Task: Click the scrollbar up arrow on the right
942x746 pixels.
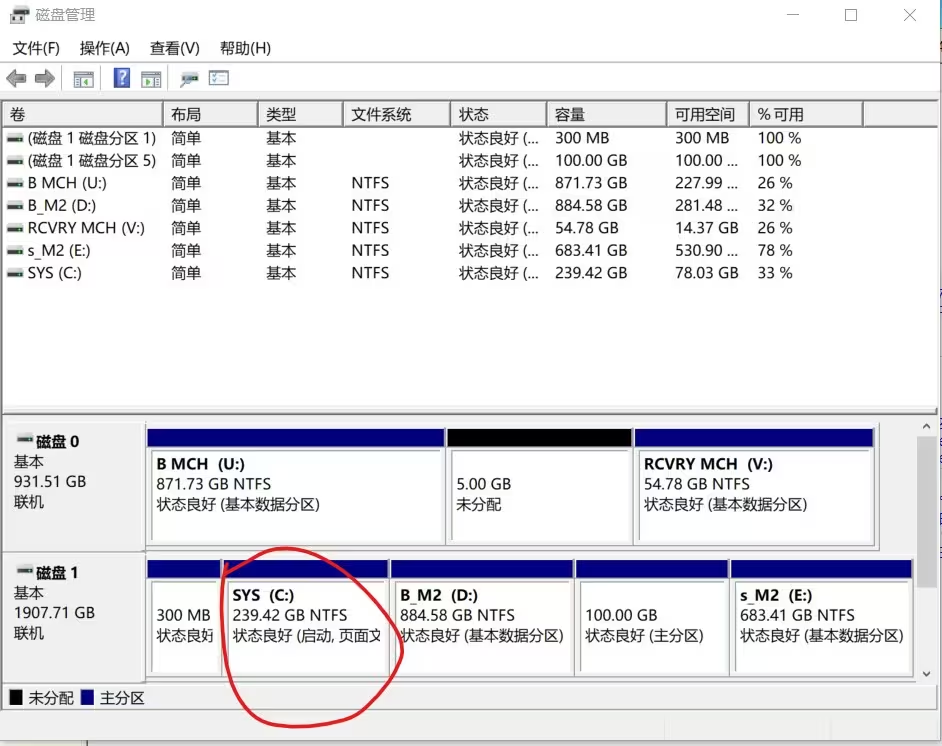Action: (926, 424)
